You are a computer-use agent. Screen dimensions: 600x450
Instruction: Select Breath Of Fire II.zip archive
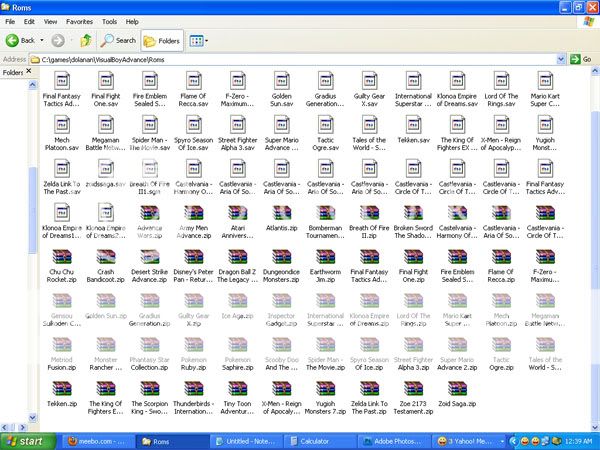(x=369, y=221)
